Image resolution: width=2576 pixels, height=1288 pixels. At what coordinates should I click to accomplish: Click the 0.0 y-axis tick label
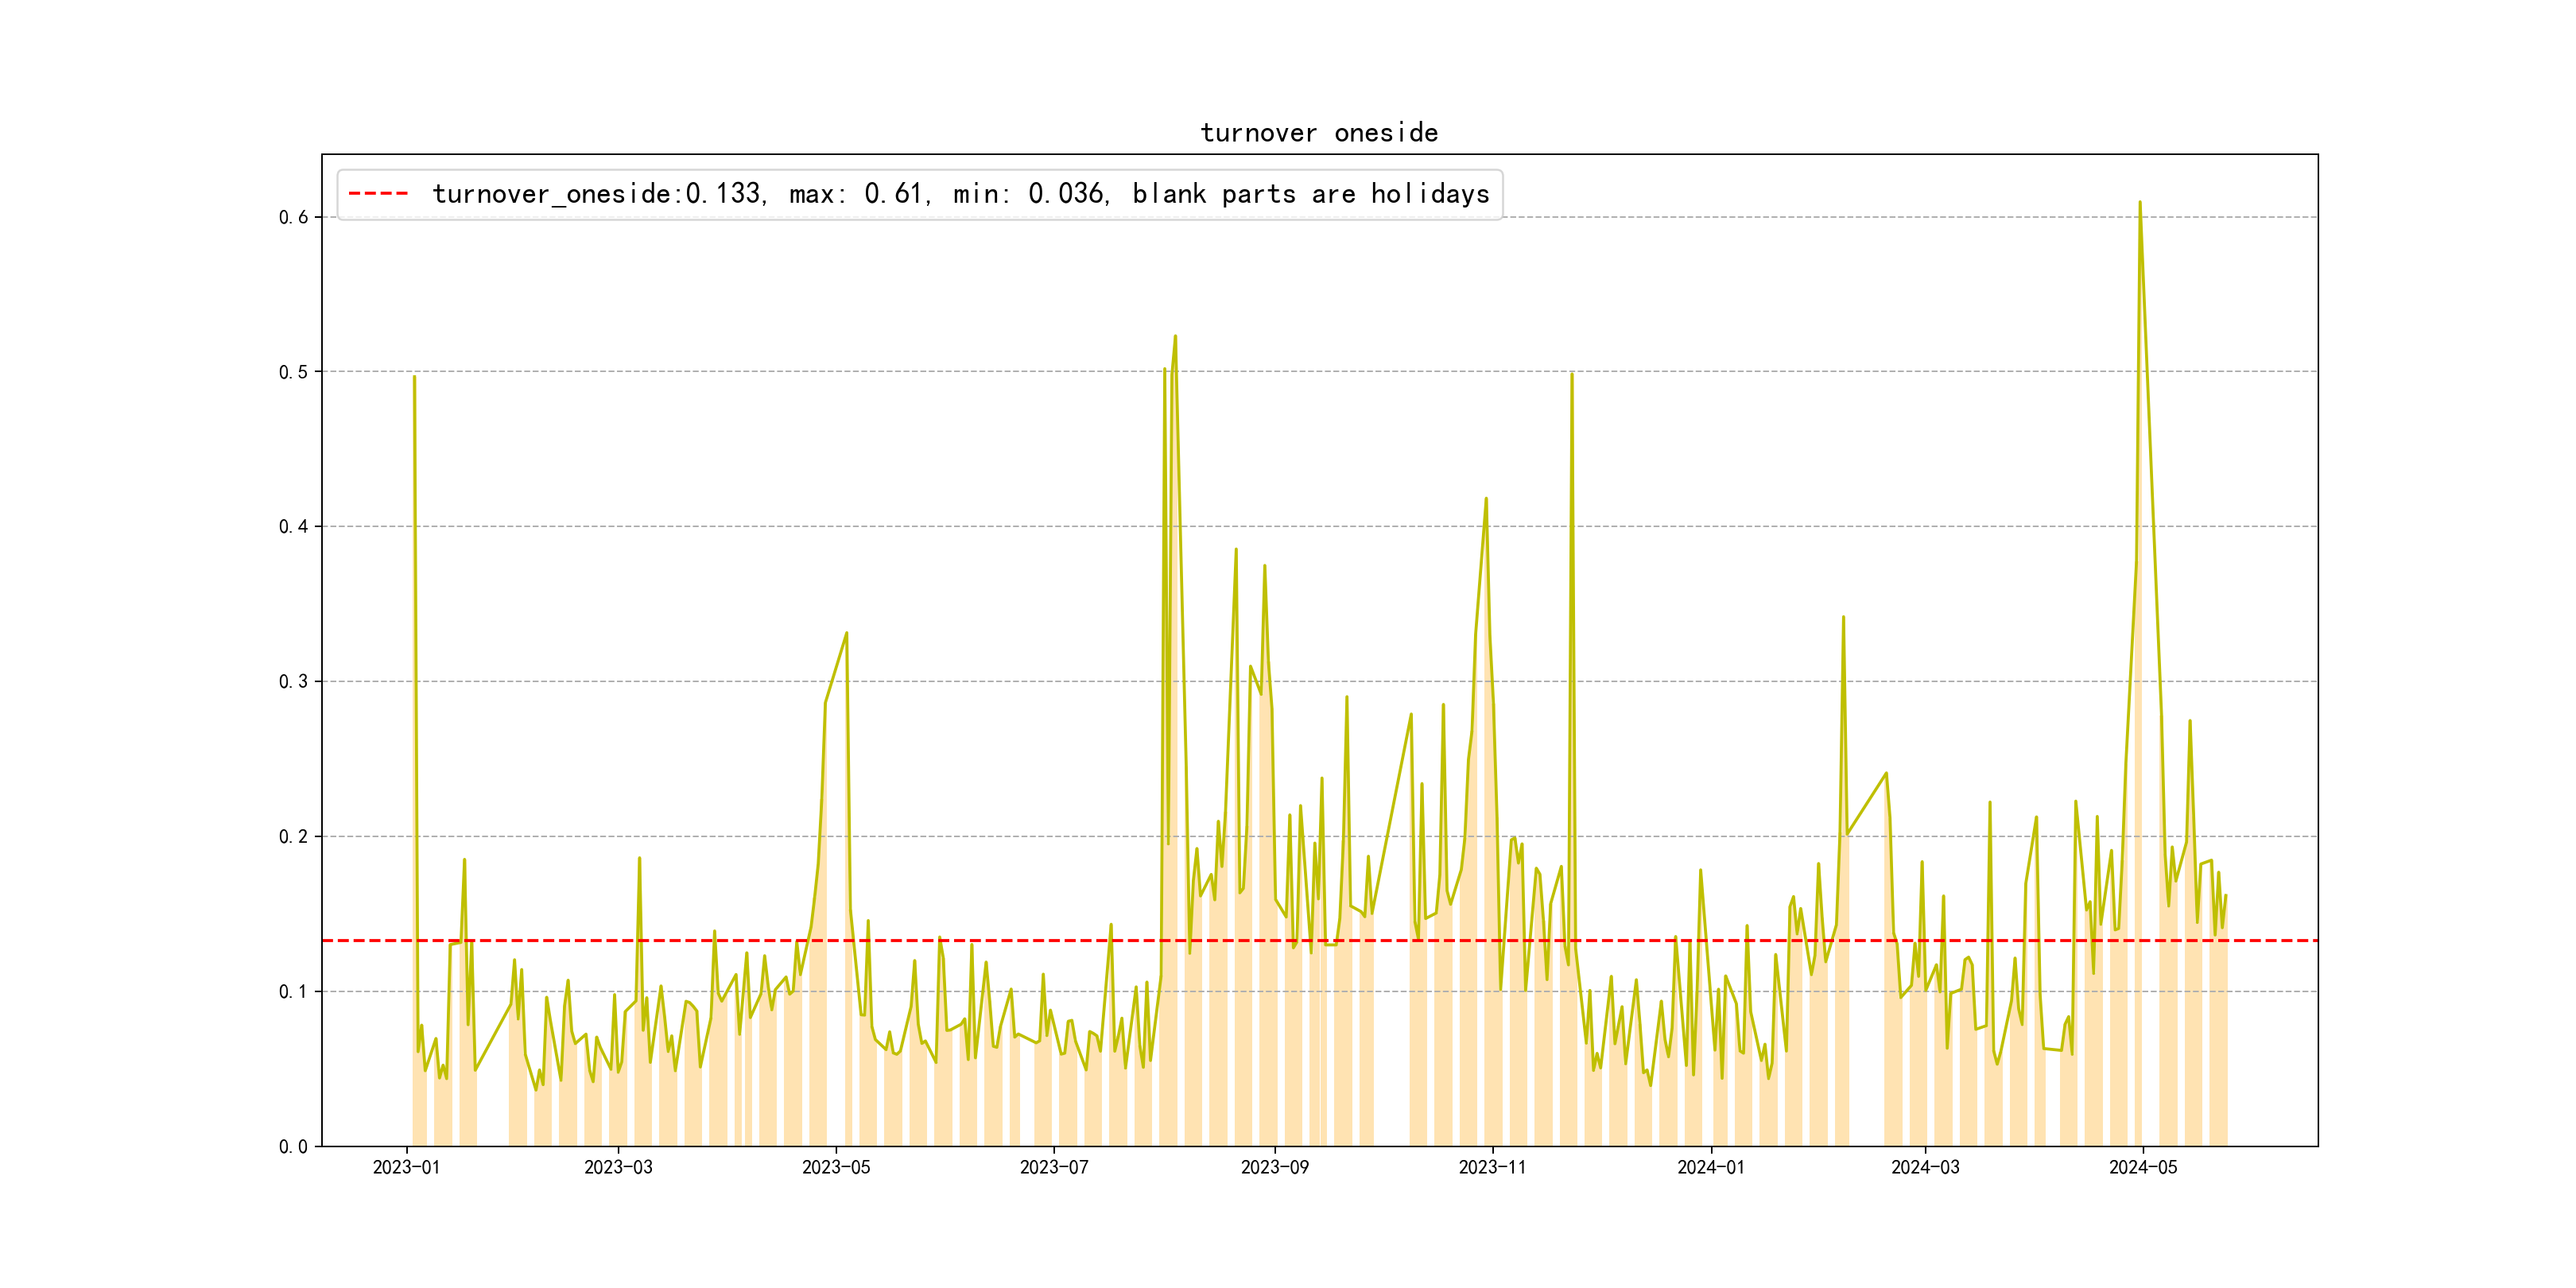(293, 1147)
